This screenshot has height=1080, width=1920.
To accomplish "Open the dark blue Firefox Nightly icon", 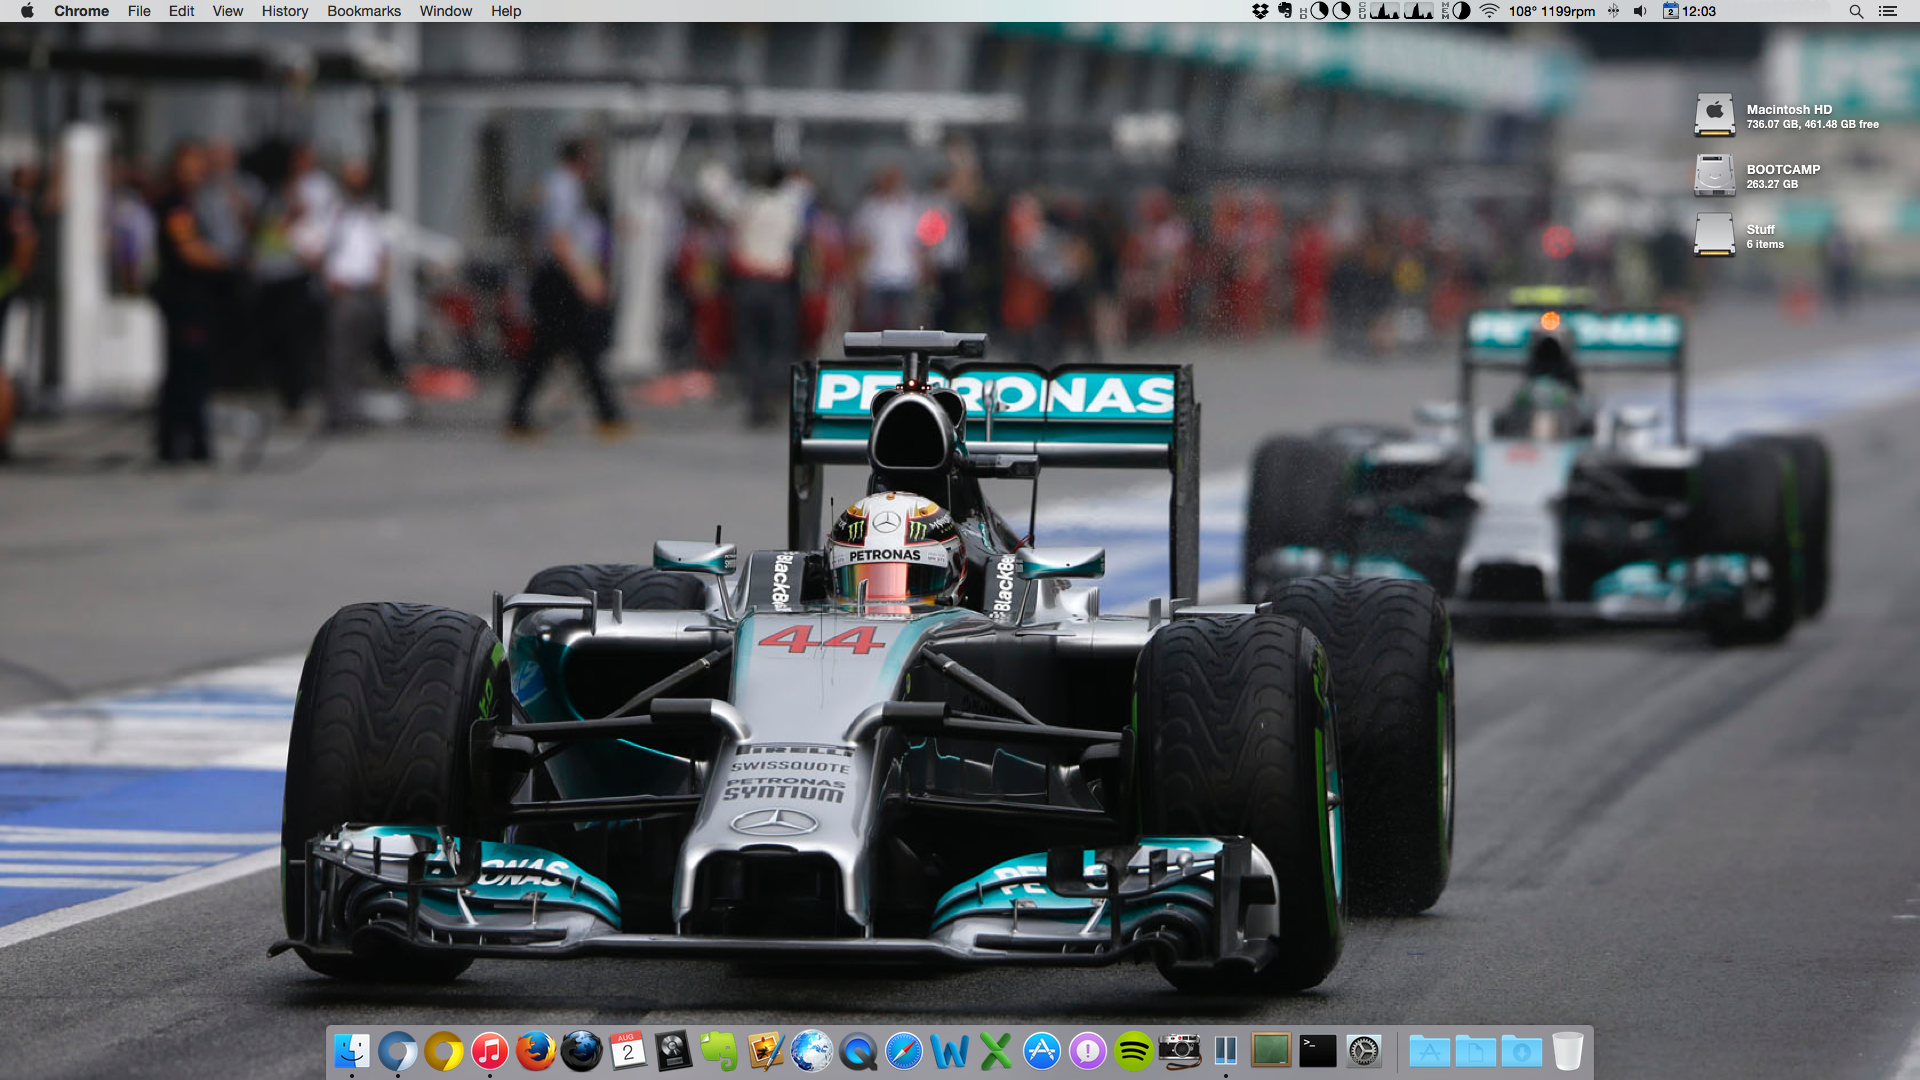I will tap(582, 1051).
